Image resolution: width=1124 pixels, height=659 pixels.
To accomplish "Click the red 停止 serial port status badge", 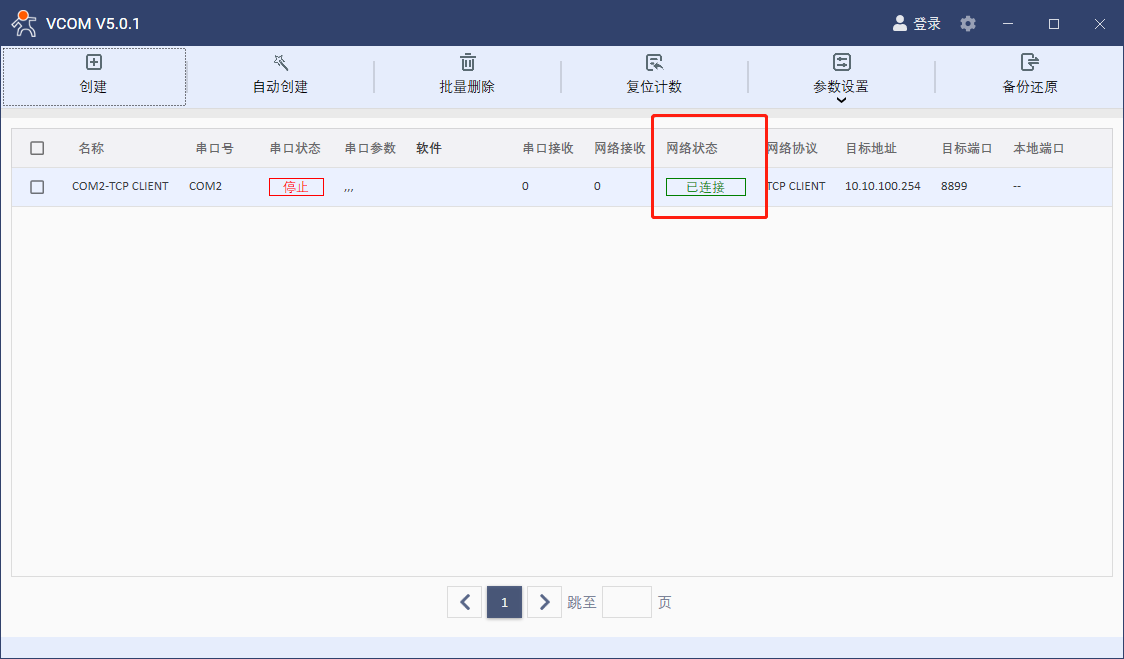I will [x=296, y=187].
